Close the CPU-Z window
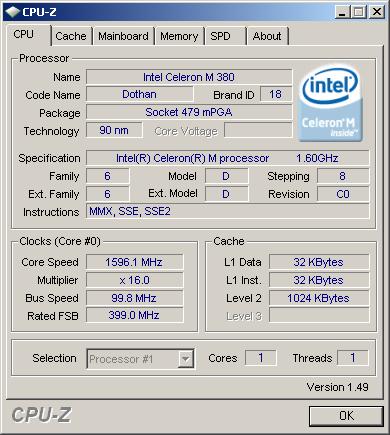This screenshot has height=435, width=390. pos(376,12)
